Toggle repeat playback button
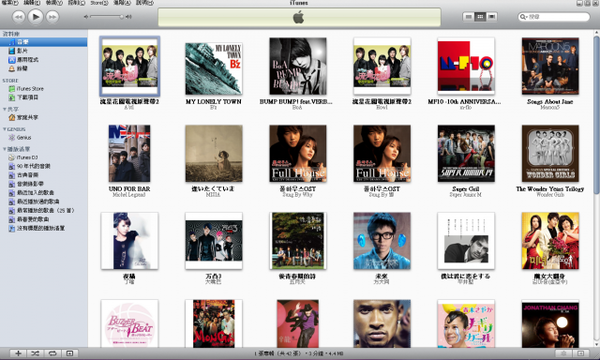Image resolution: width=600 pixels, height=360 pixels. coord(52,353)
